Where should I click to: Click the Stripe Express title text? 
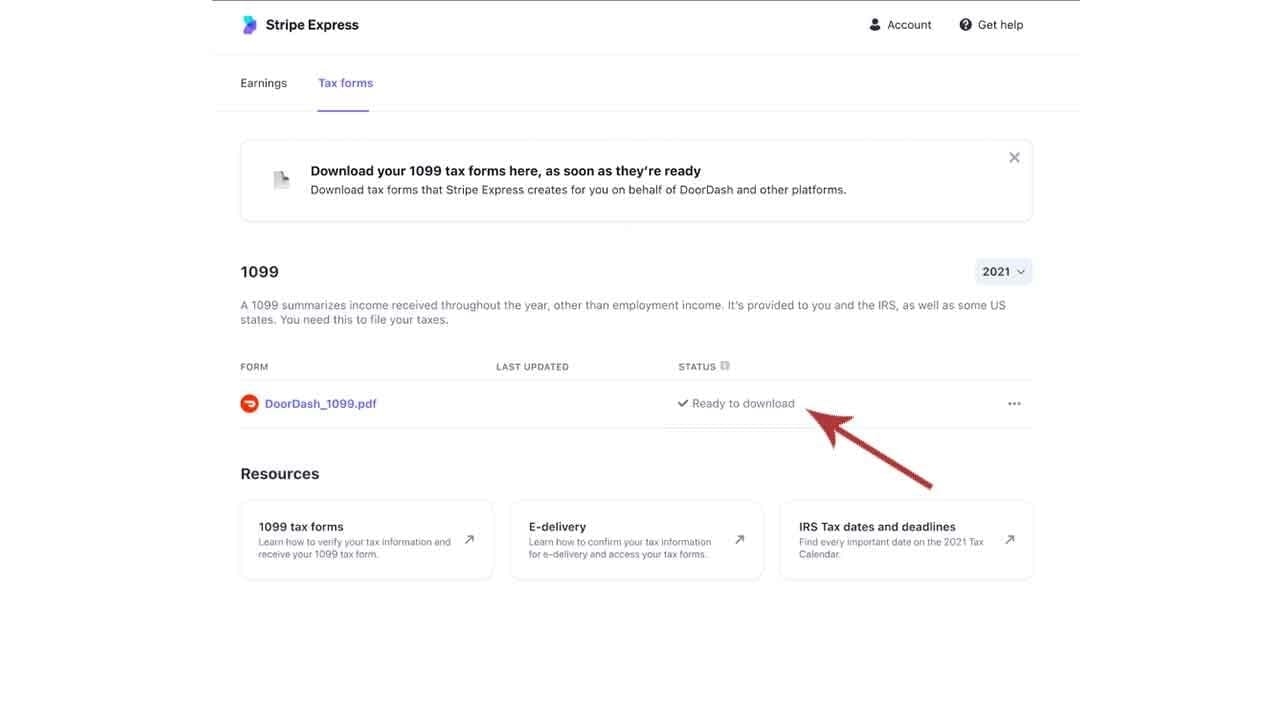pyautogui.click(x=312, y=25)
